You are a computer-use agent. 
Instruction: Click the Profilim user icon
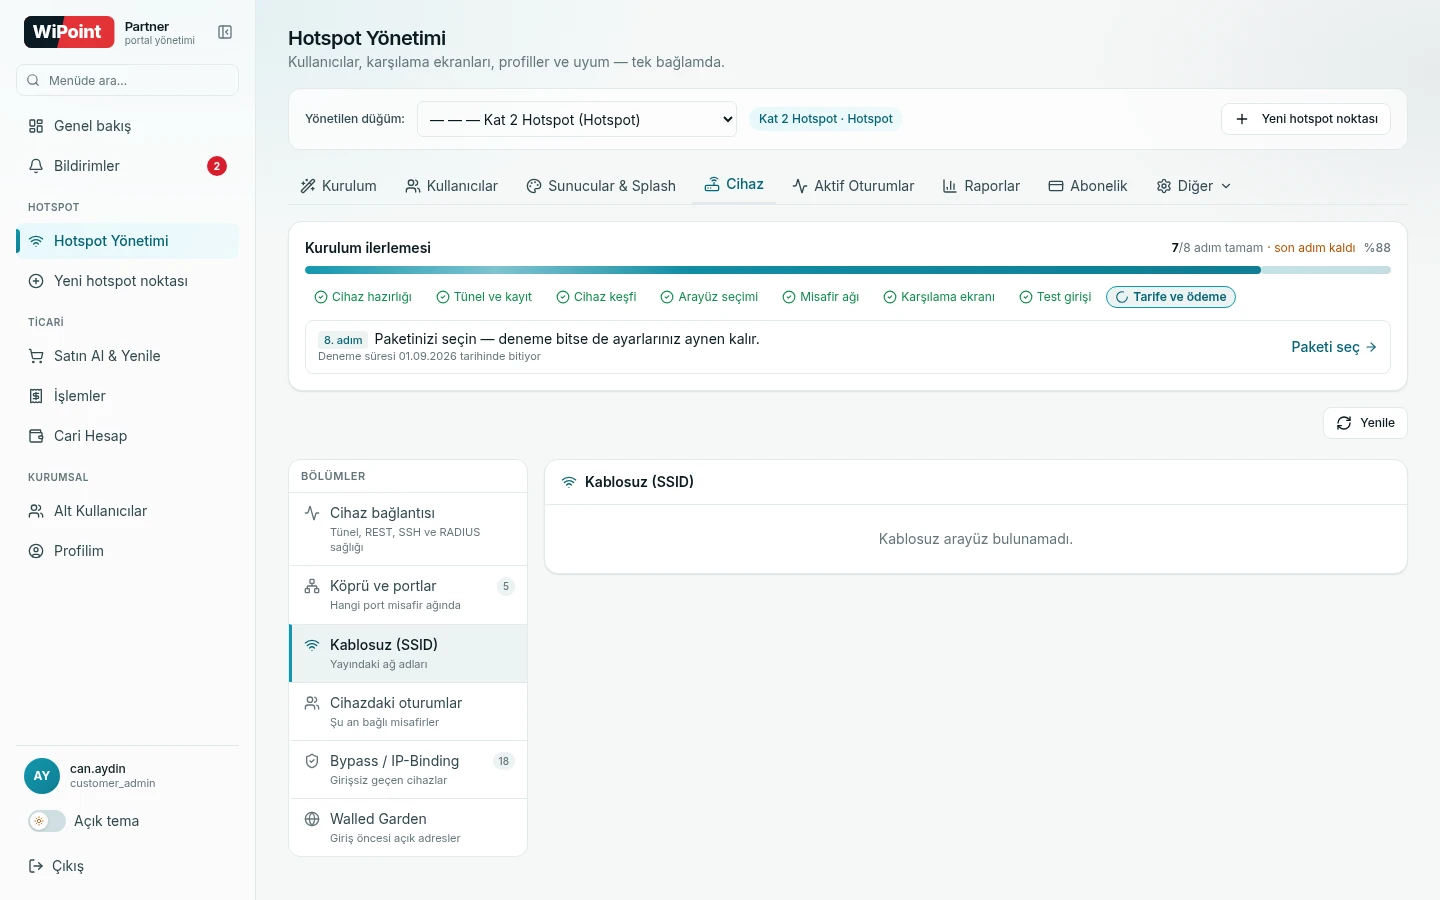[36, 551]
